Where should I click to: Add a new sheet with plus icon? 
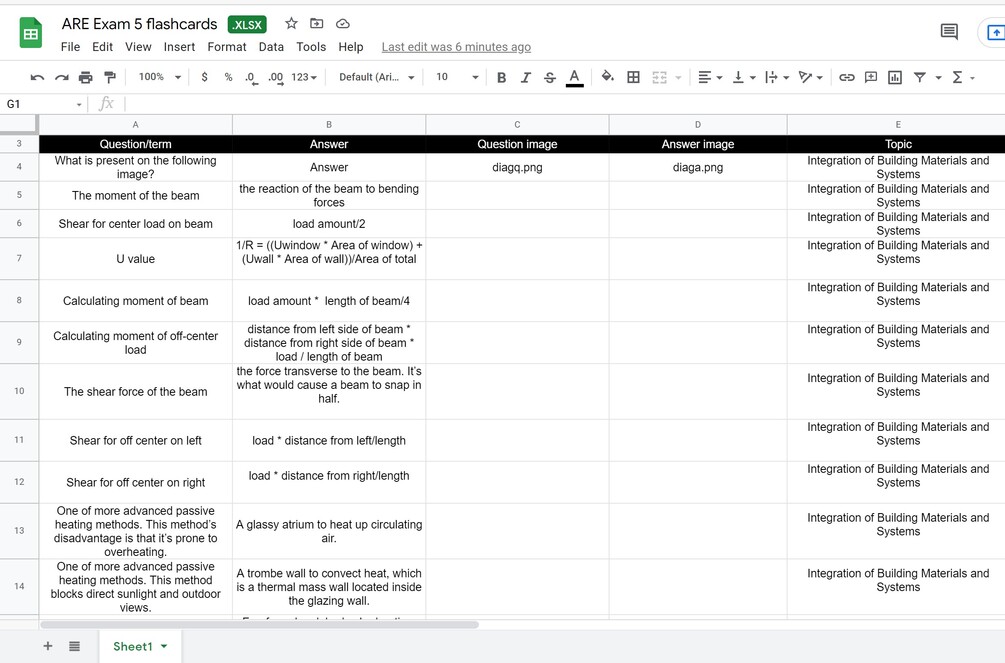(x=47, y=646)
